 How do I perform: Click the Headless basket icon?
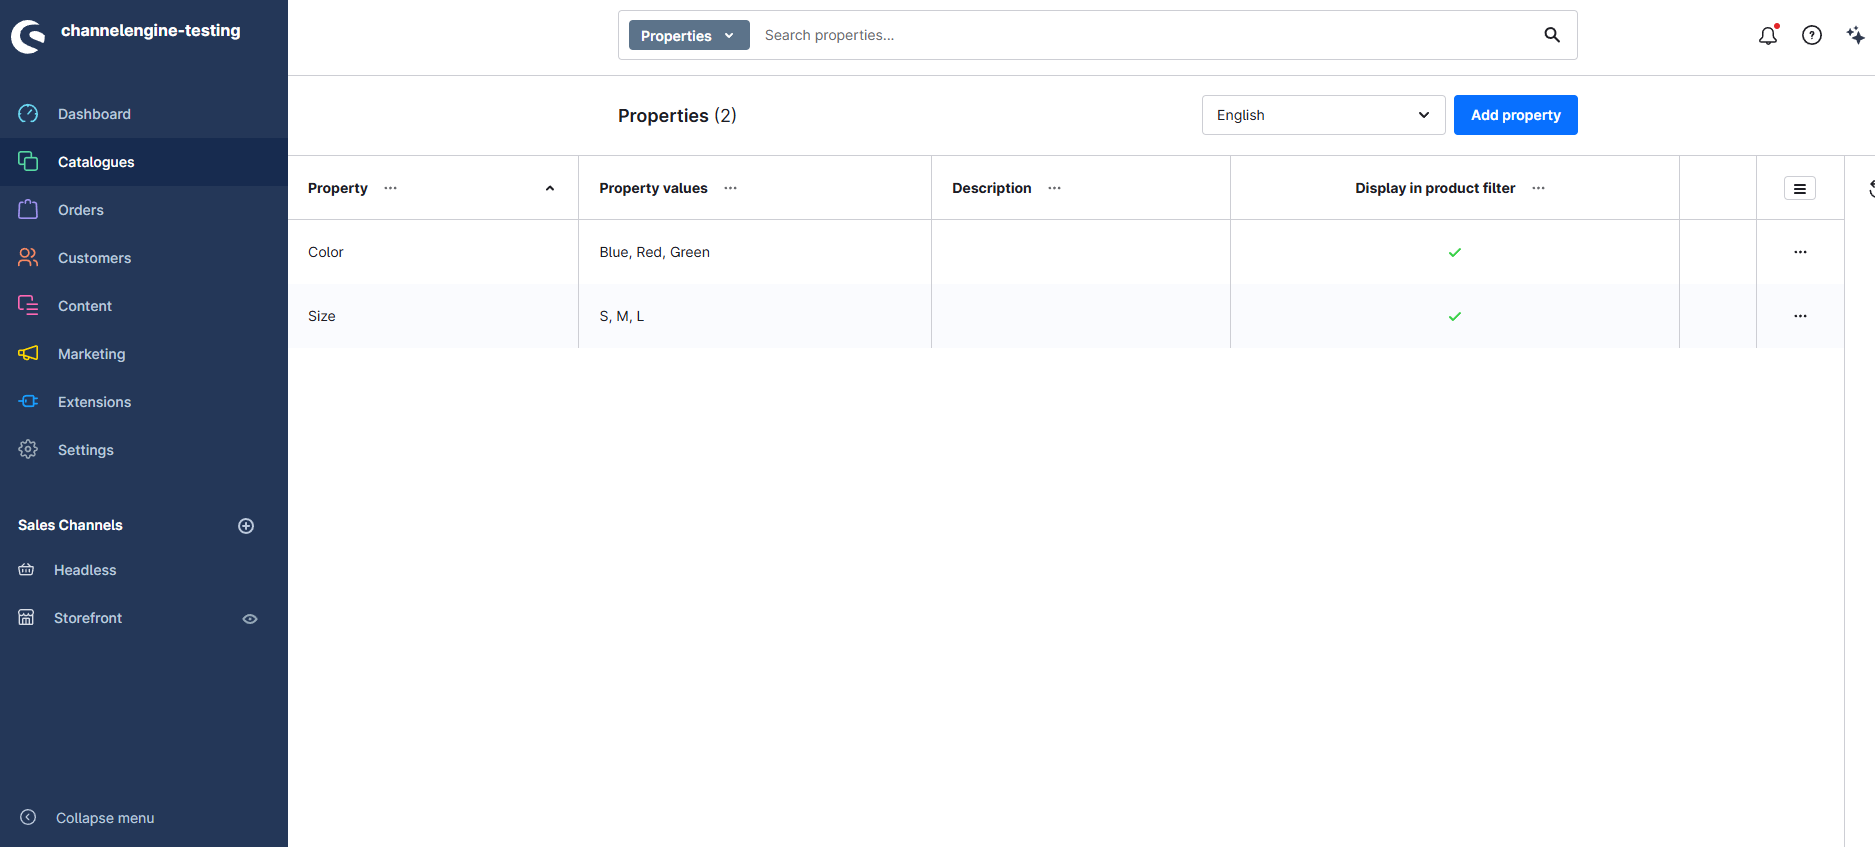[27, 570]
